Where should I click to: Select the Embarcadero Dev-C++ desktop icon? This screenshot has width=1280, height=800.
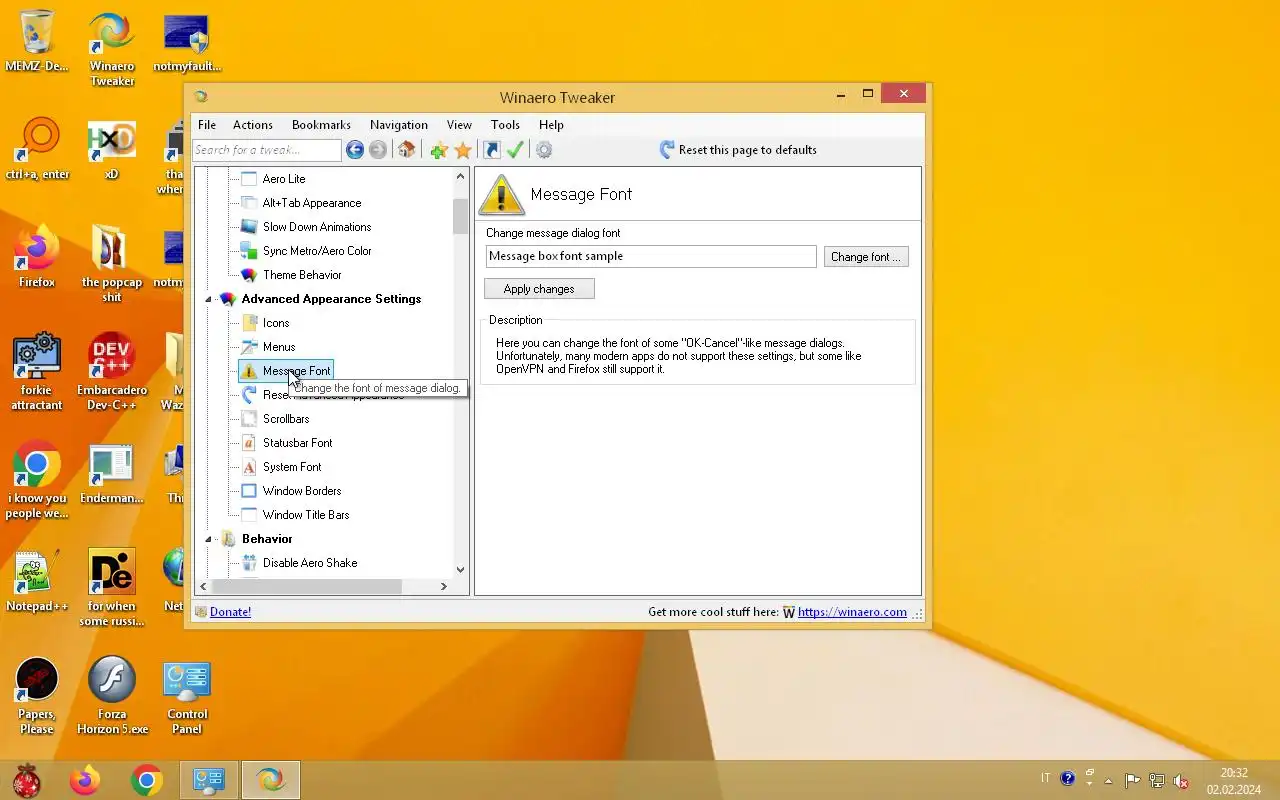(112, 373)
